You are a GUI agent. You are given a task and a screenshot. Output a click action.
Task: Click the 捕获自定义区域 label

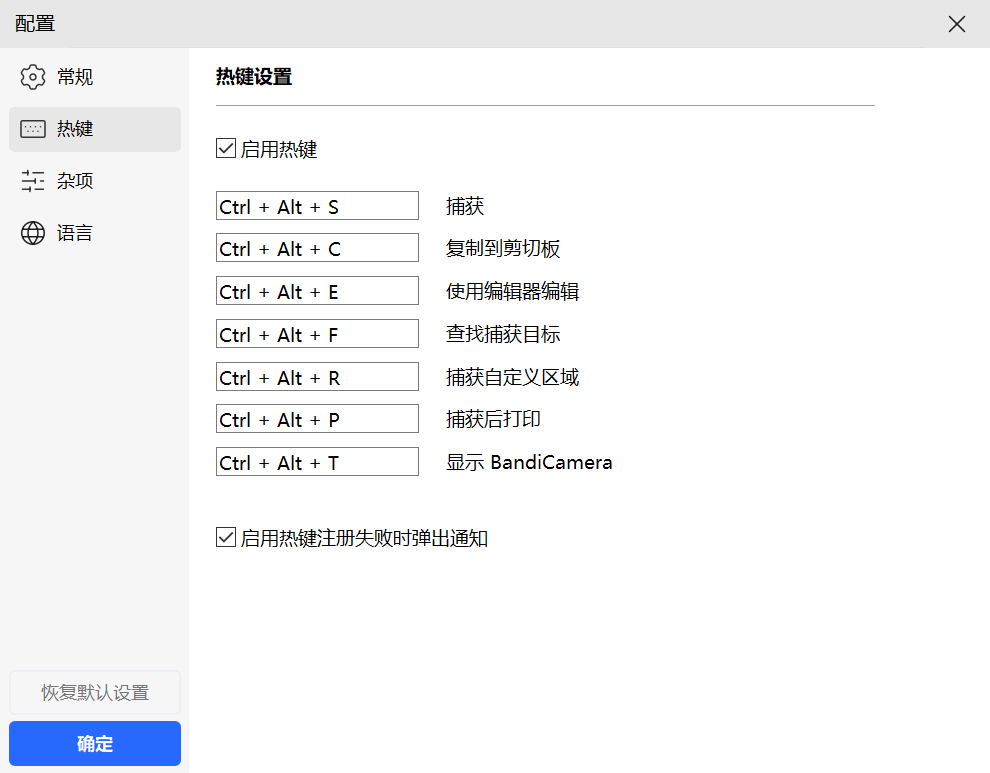[512, 377]
